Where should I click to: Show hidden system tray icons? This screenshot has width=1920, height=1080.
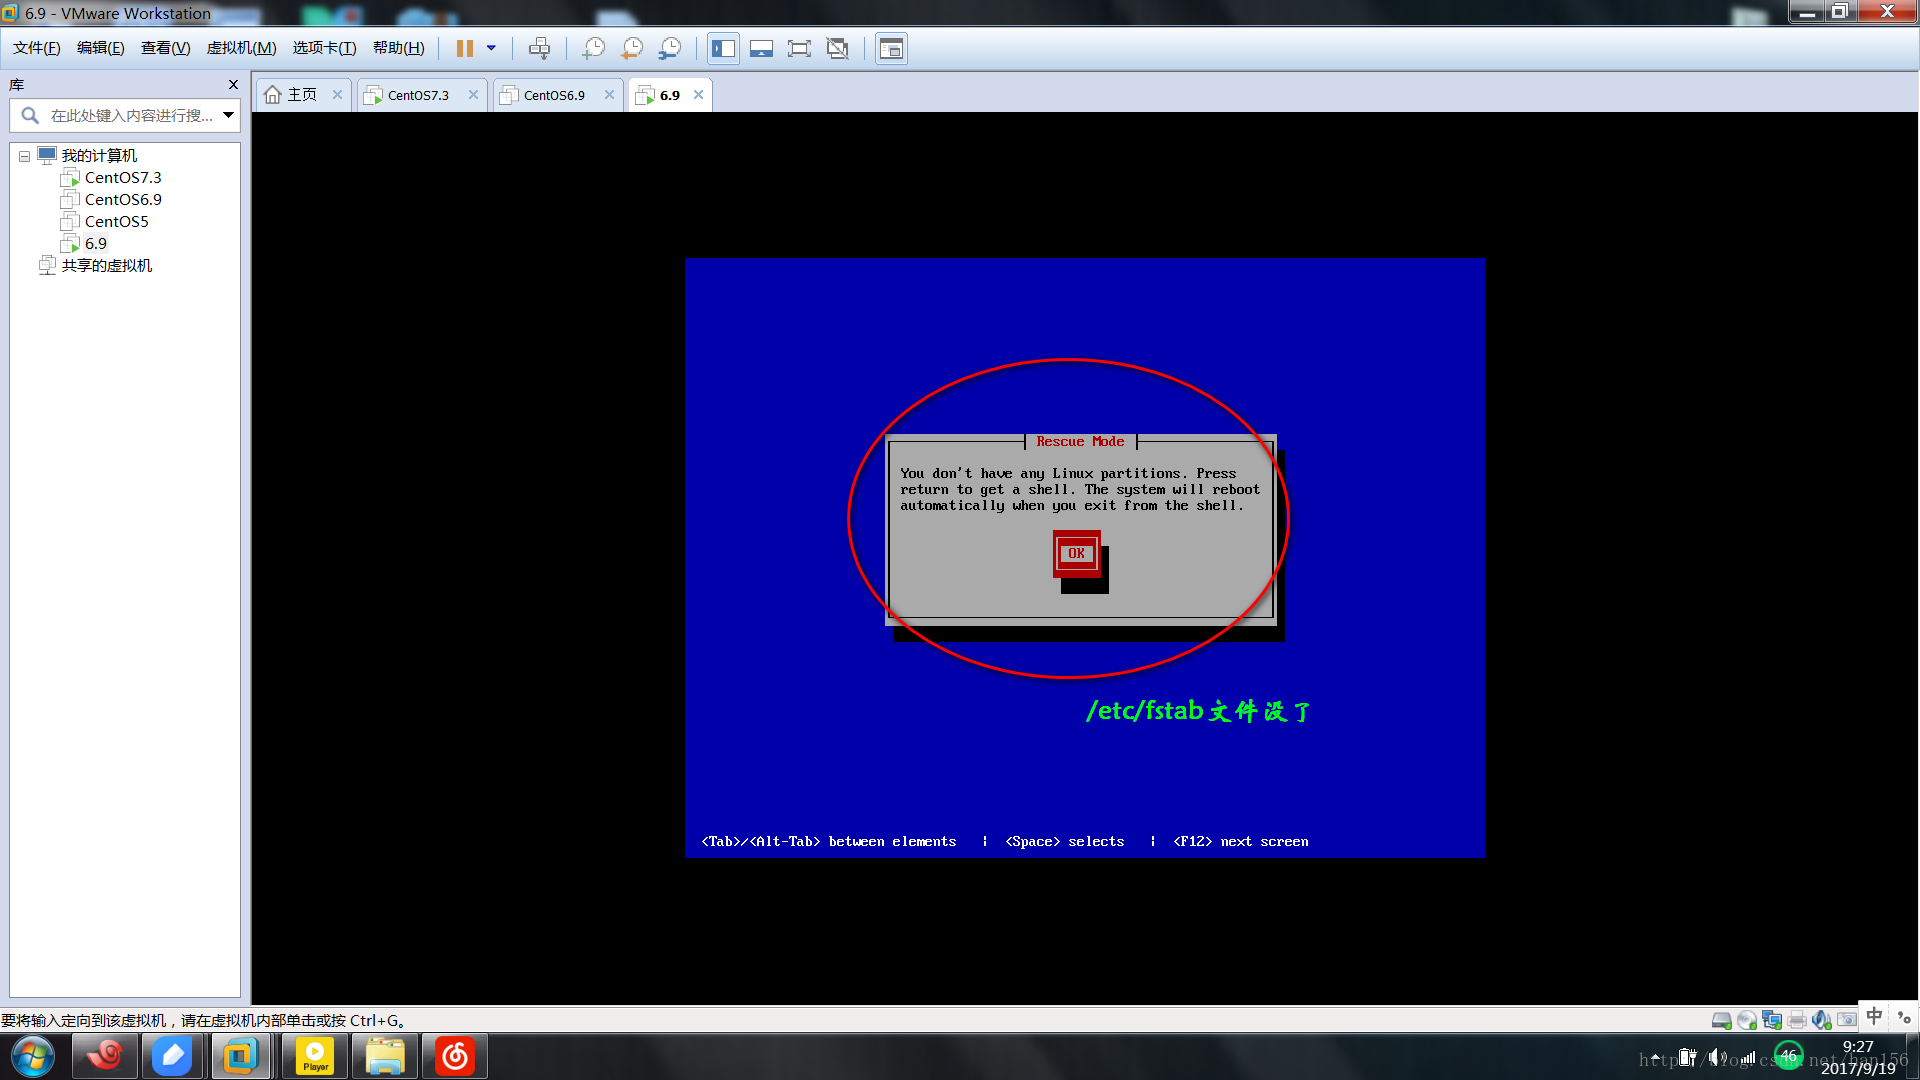[1655, 1057]
